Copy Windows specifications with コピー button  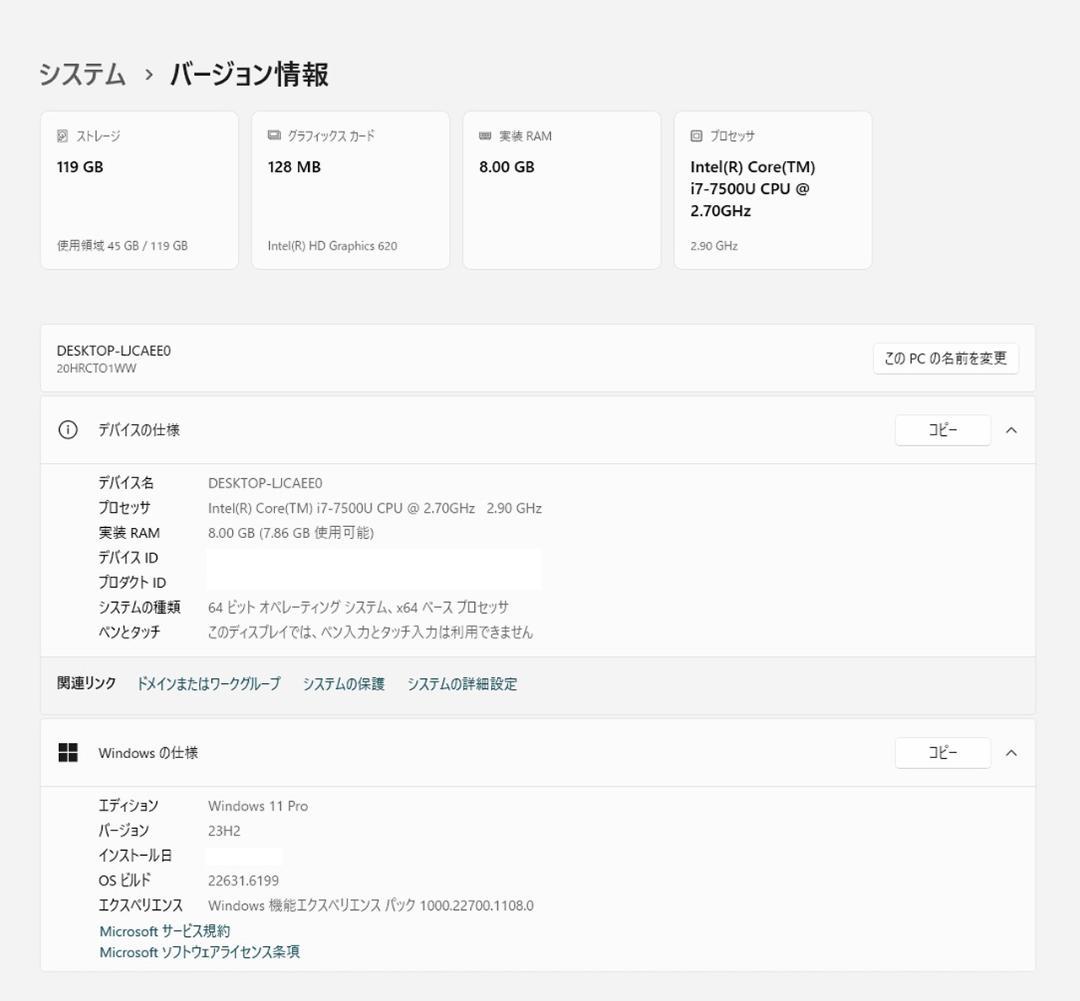click(942, 752)
